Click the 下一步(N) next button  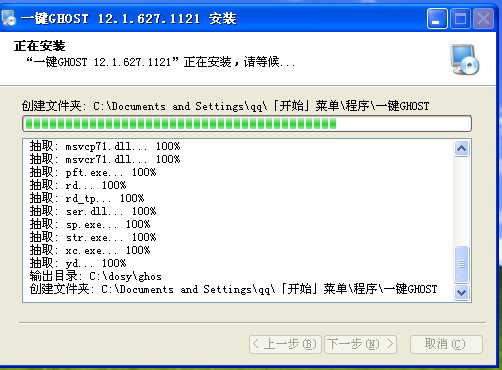(x=360, y=344)
